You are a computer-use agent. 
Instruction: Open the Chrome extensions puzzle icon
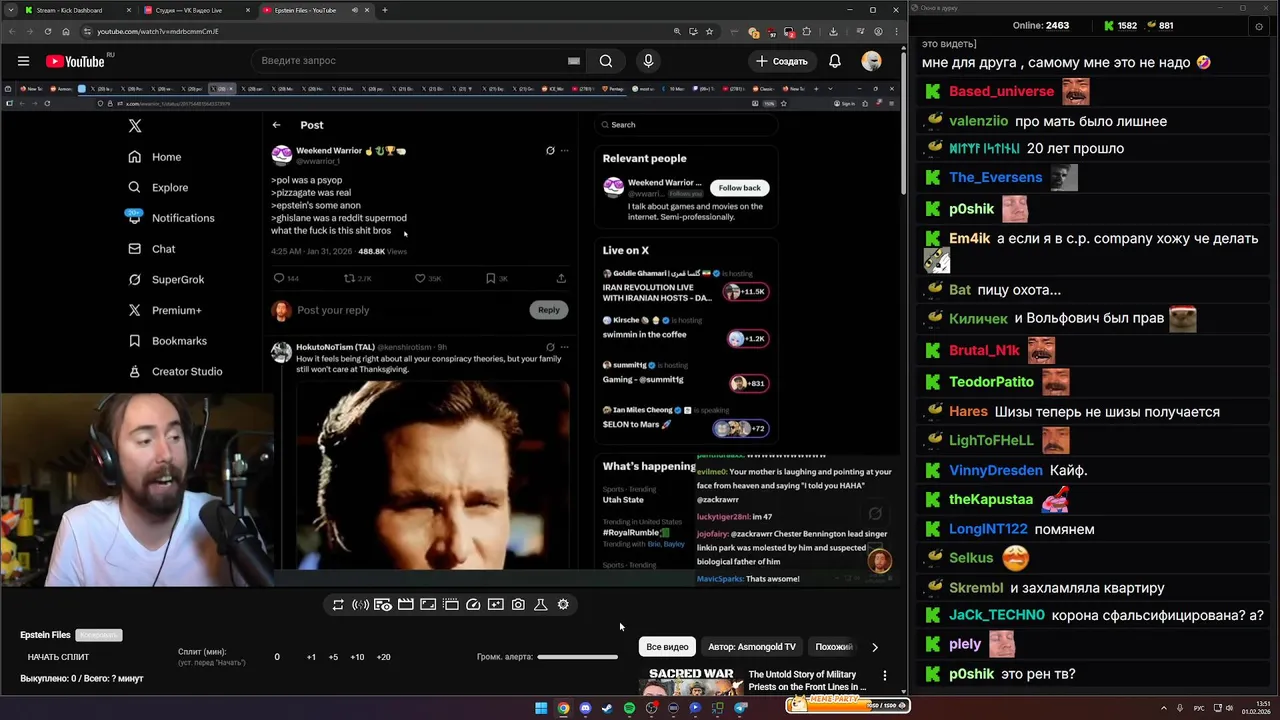pyautogui.click(x=807, y=31)
